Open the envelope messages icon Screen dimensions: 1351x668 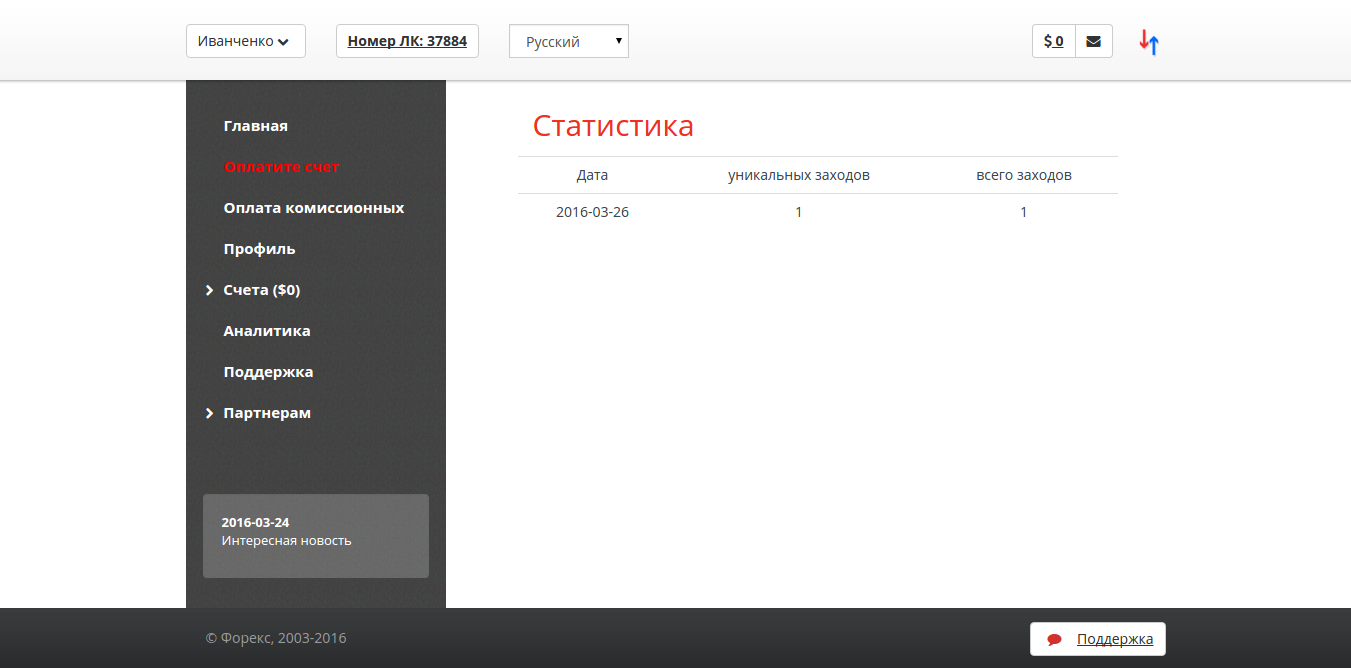tap(1094, 41)
